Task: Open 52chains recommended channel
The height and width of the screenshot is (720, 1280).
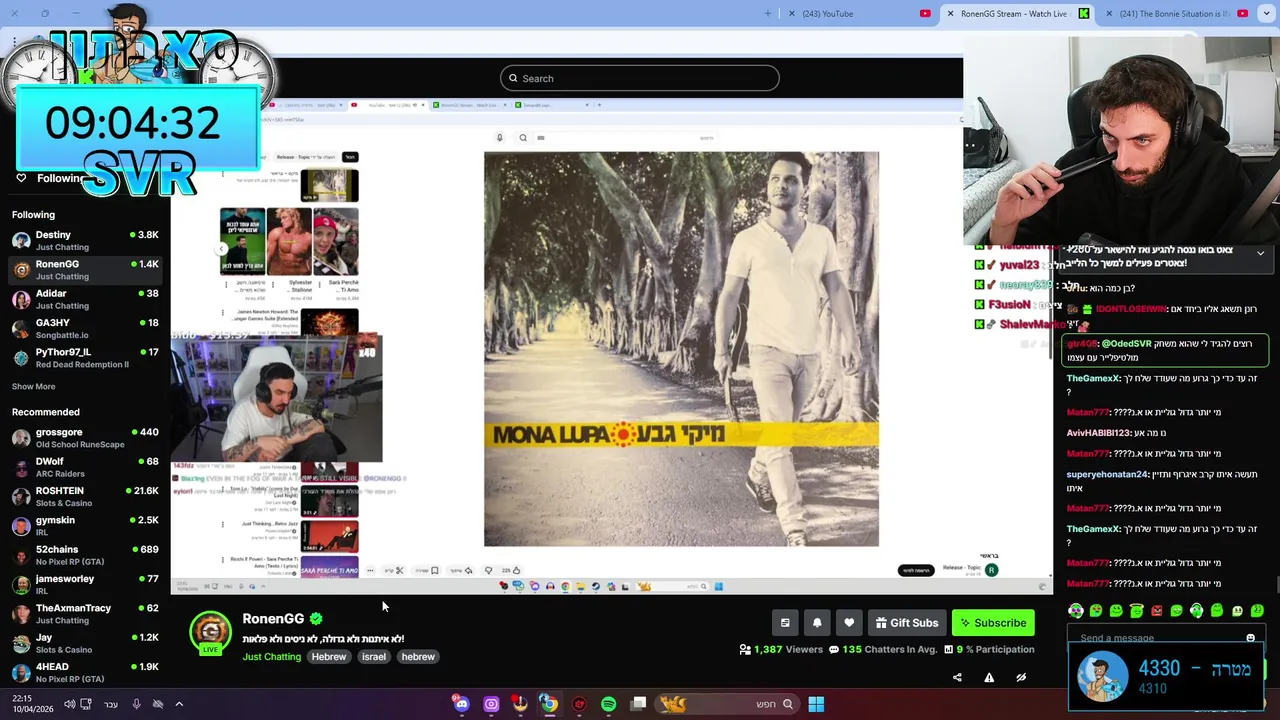Action: [85, 555]
